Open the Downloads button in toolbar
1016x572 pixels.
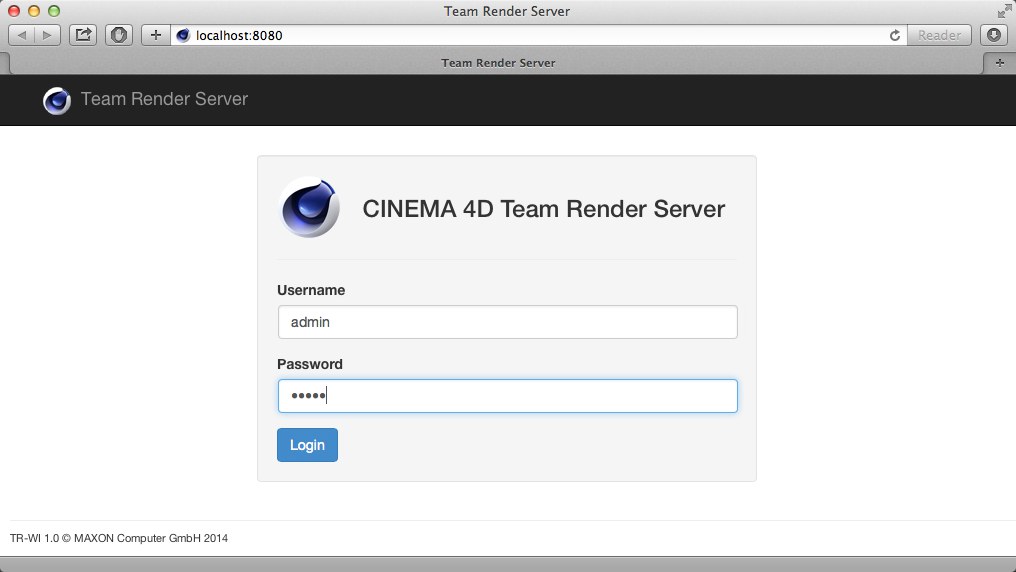point(994,35)
